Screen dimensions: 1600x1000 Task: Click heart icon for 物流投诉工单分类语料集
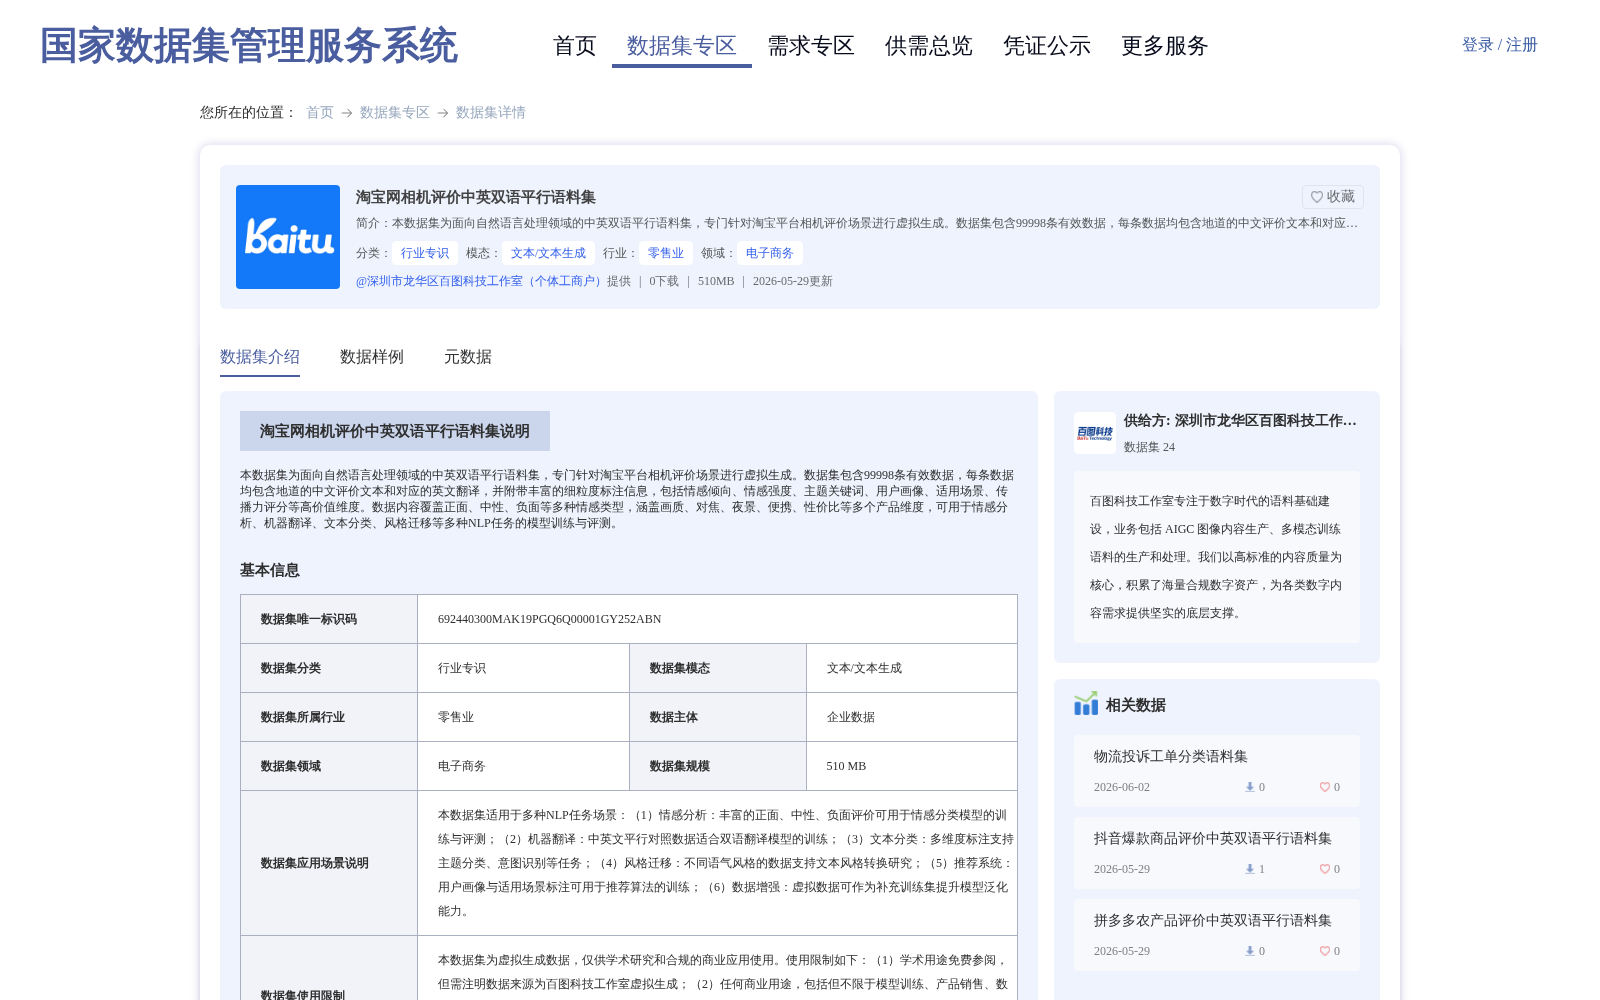(x=1324, y=787)
